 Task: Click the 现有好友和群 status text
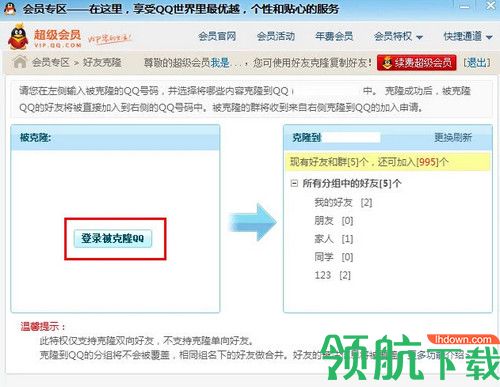point(369,162)
